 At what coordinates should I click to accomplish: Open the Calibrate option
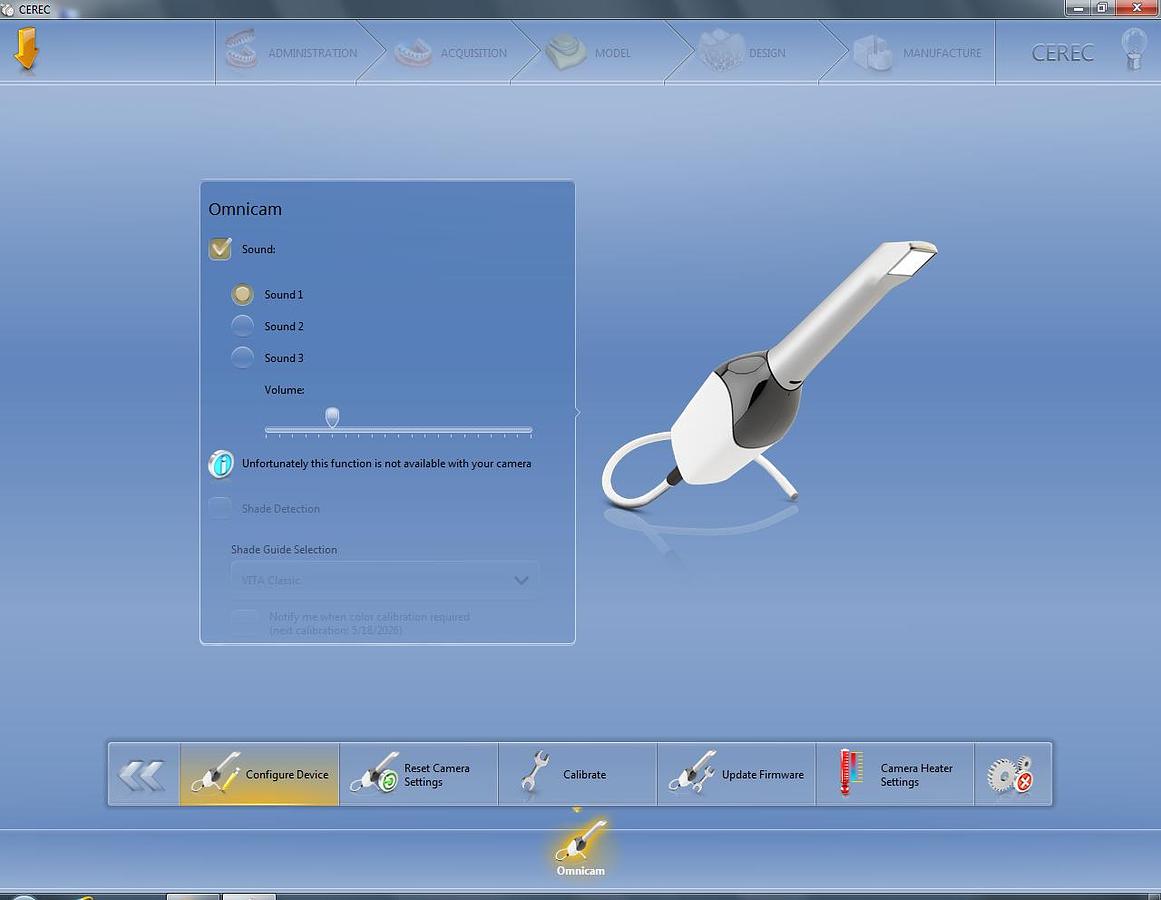click(x=578, y=774)
